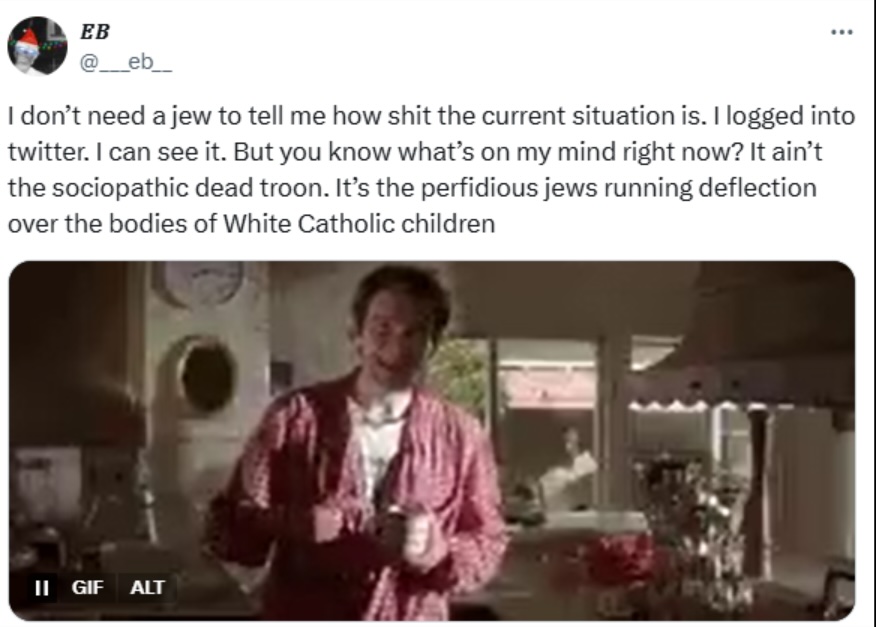This screenshot has height=627, width=876.
Task: Click the Santa hat on the avatar
Action: click(28, 39)
